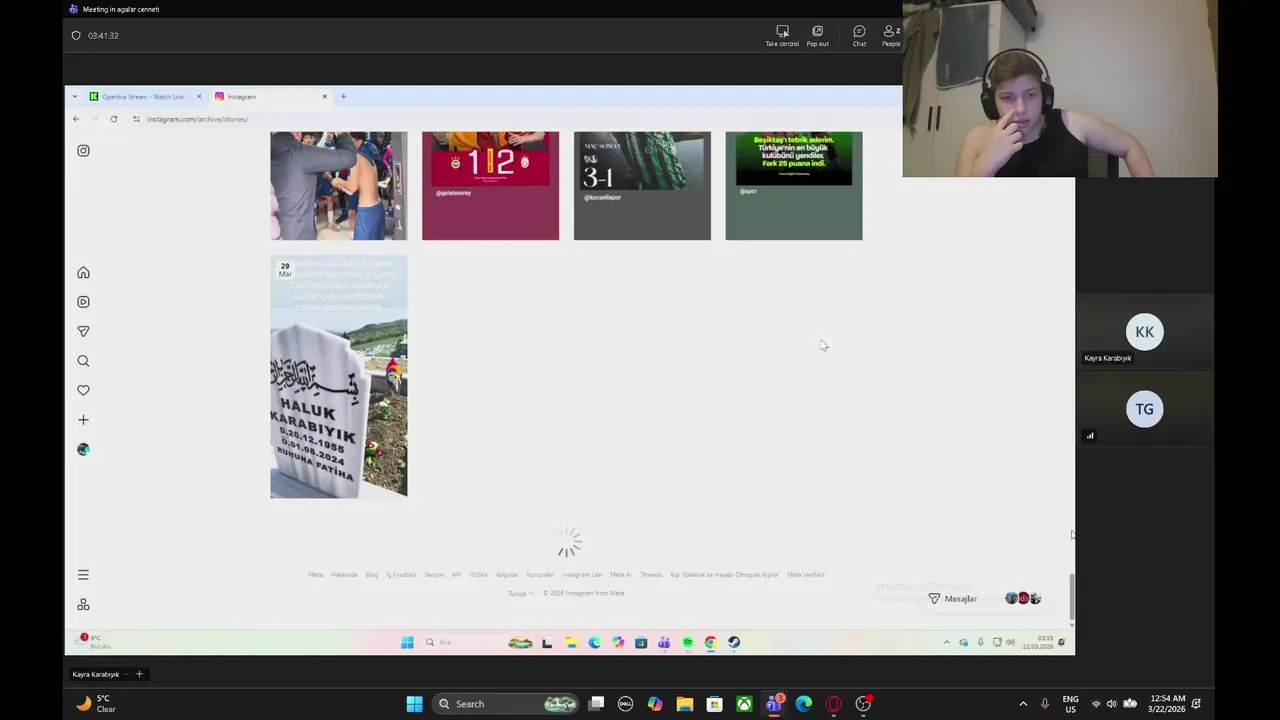This screenshot has height=720, width=1280.
Task: Go back in the shared browser
Action: click(x=76, y=119)
